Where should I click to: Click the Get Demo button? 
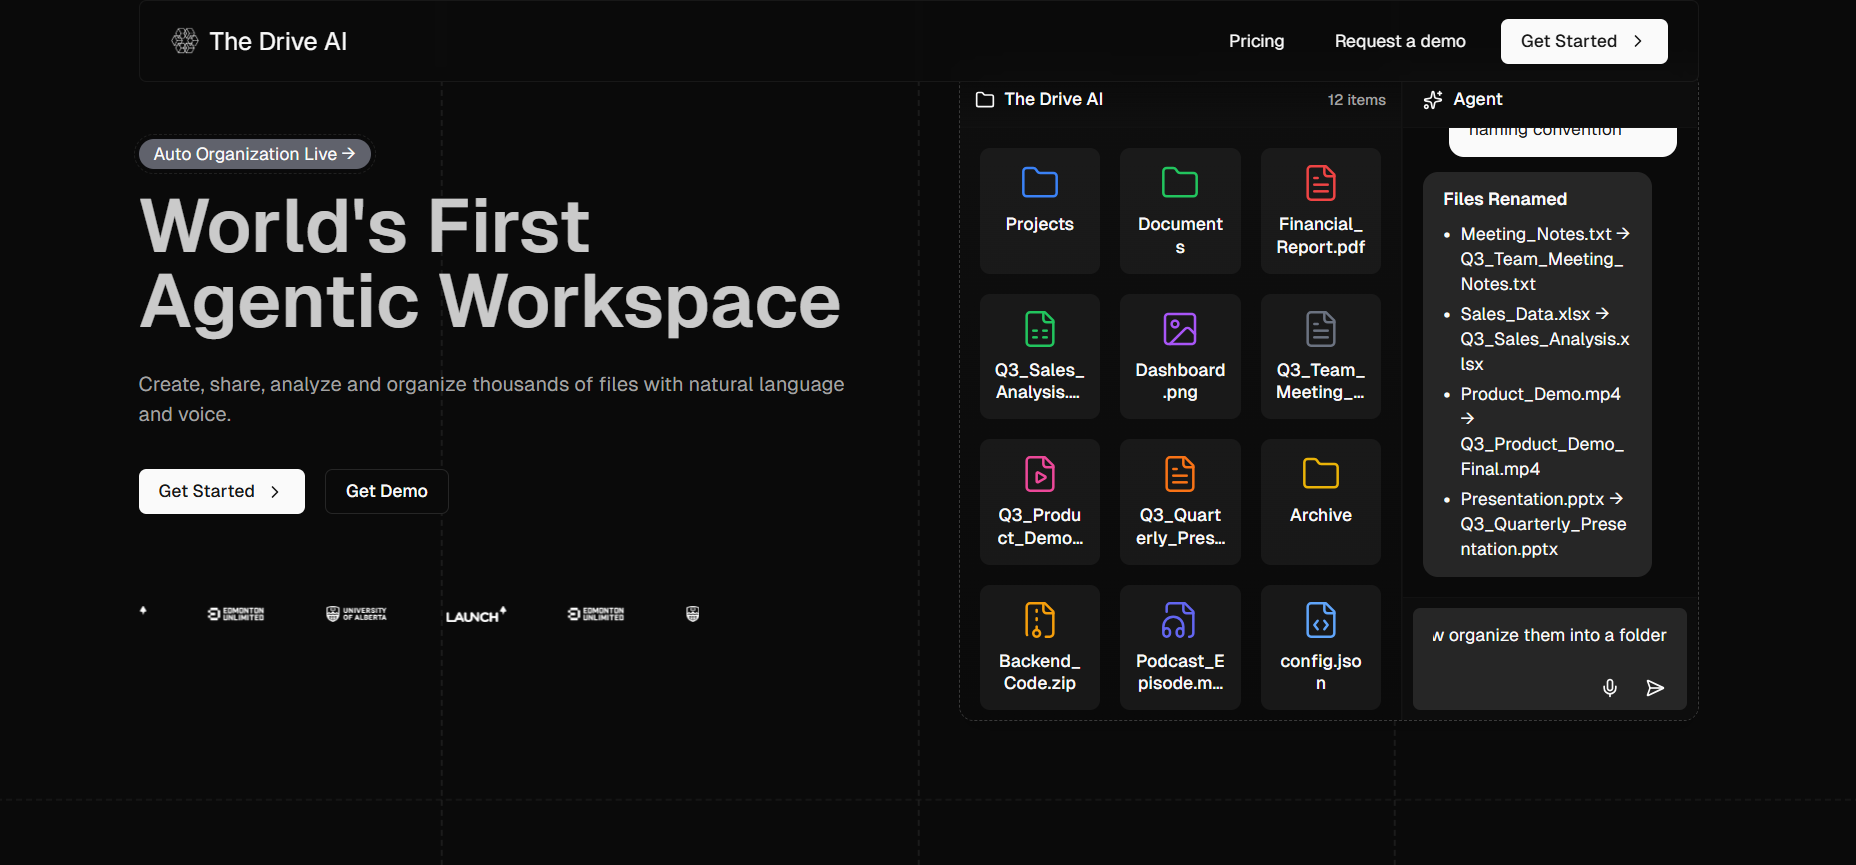click(x=387, y=491)
